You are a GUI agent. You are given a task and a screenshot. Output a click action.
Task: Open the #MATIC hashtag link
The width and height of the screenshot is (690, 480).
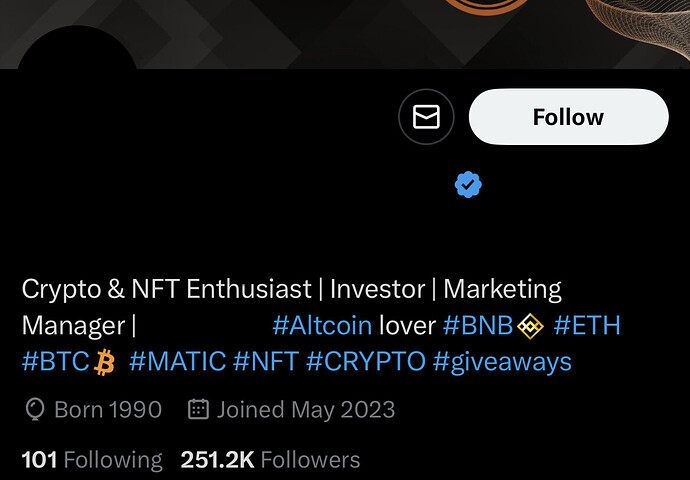(x=178, y=362)
